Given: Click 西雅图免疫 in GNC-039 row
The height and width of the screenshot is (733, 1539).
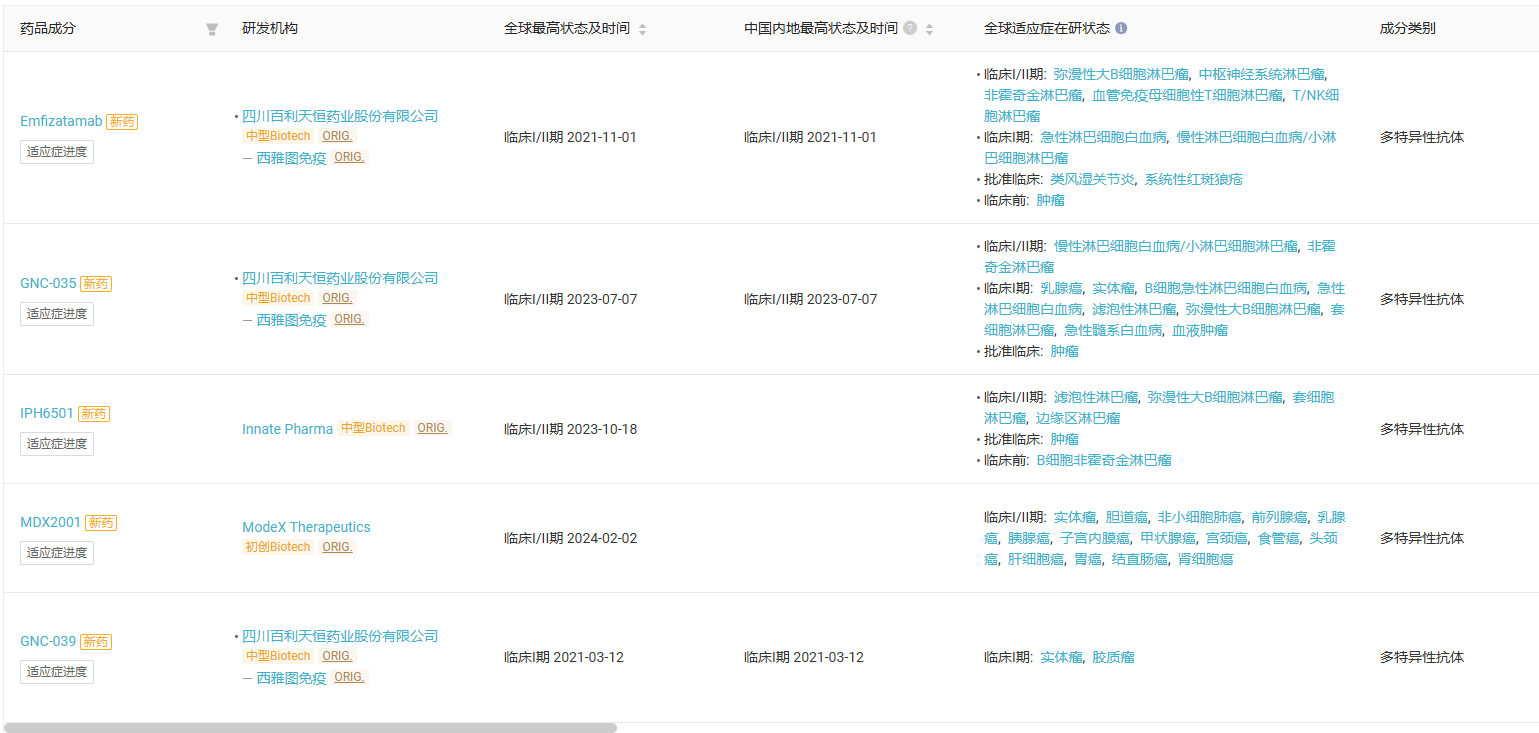Looking at the screenshot, I should point(291,678).
